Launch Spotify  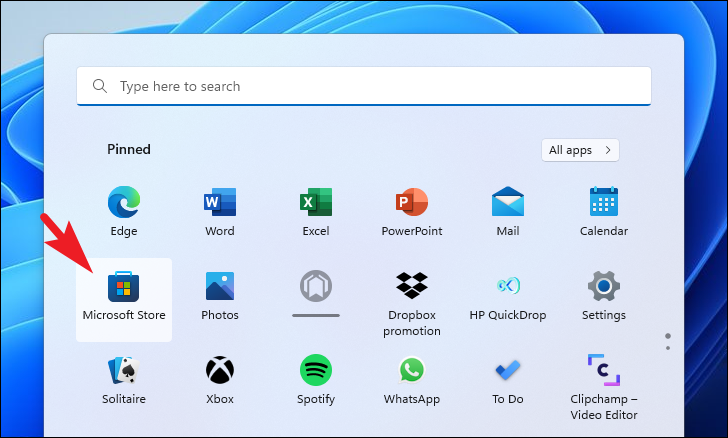[316, 379]
